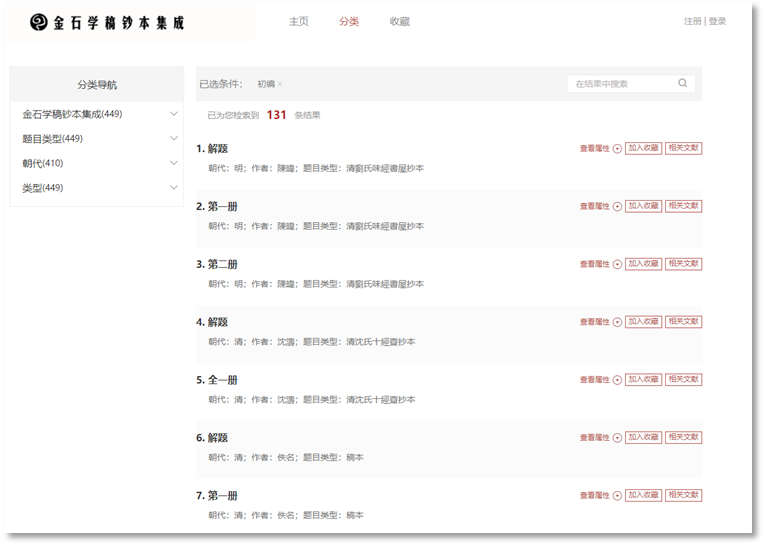Viewport: 764px width, 543px height.
Task: Switch to the 收藏 navigation tab
Action: point(400,22)
